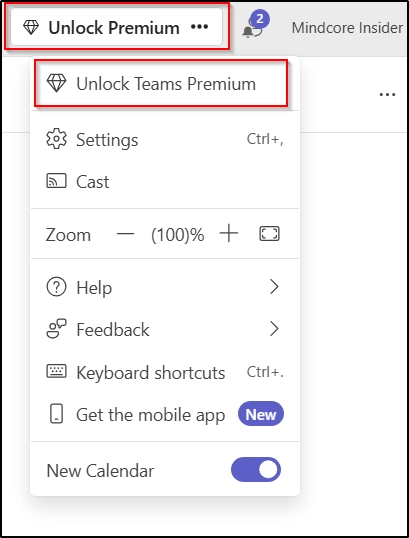The height and width of the screenshot is (538, 409).
Task: Click the Unlock Premium button
Action: tap(117, 27)
